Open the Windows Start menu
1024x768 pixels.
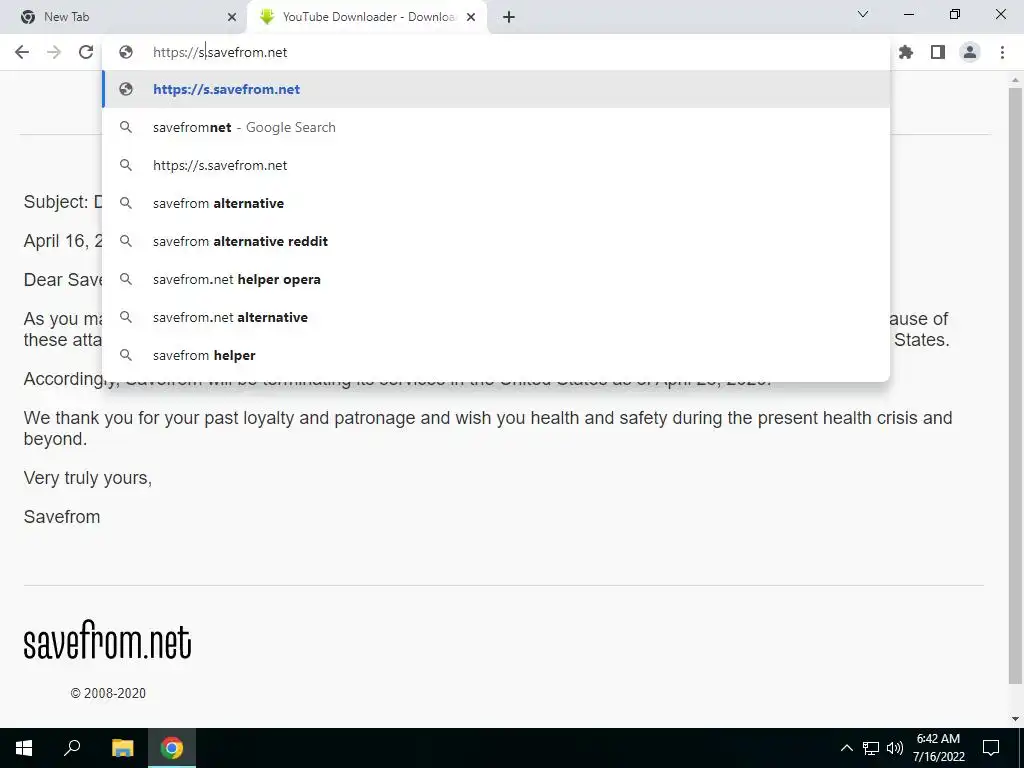tap(24, 748)
